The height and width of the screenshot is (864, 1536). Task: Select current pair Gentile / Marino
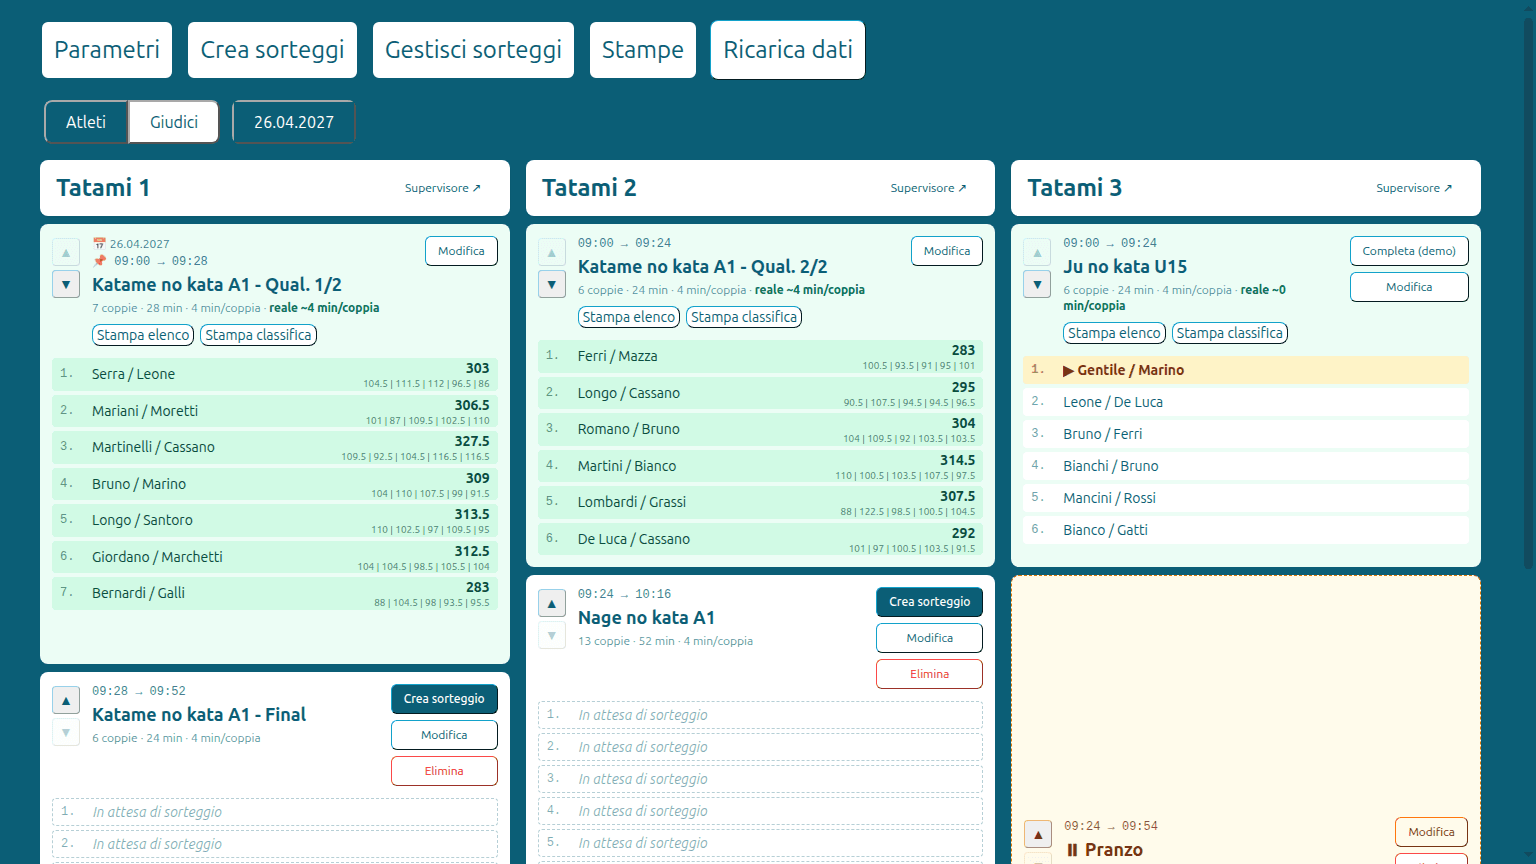[1246, 370]
